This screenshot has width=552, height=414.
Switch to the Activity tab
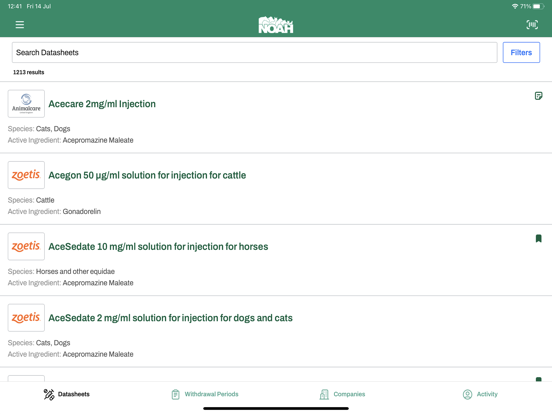[x=480, y=394]
